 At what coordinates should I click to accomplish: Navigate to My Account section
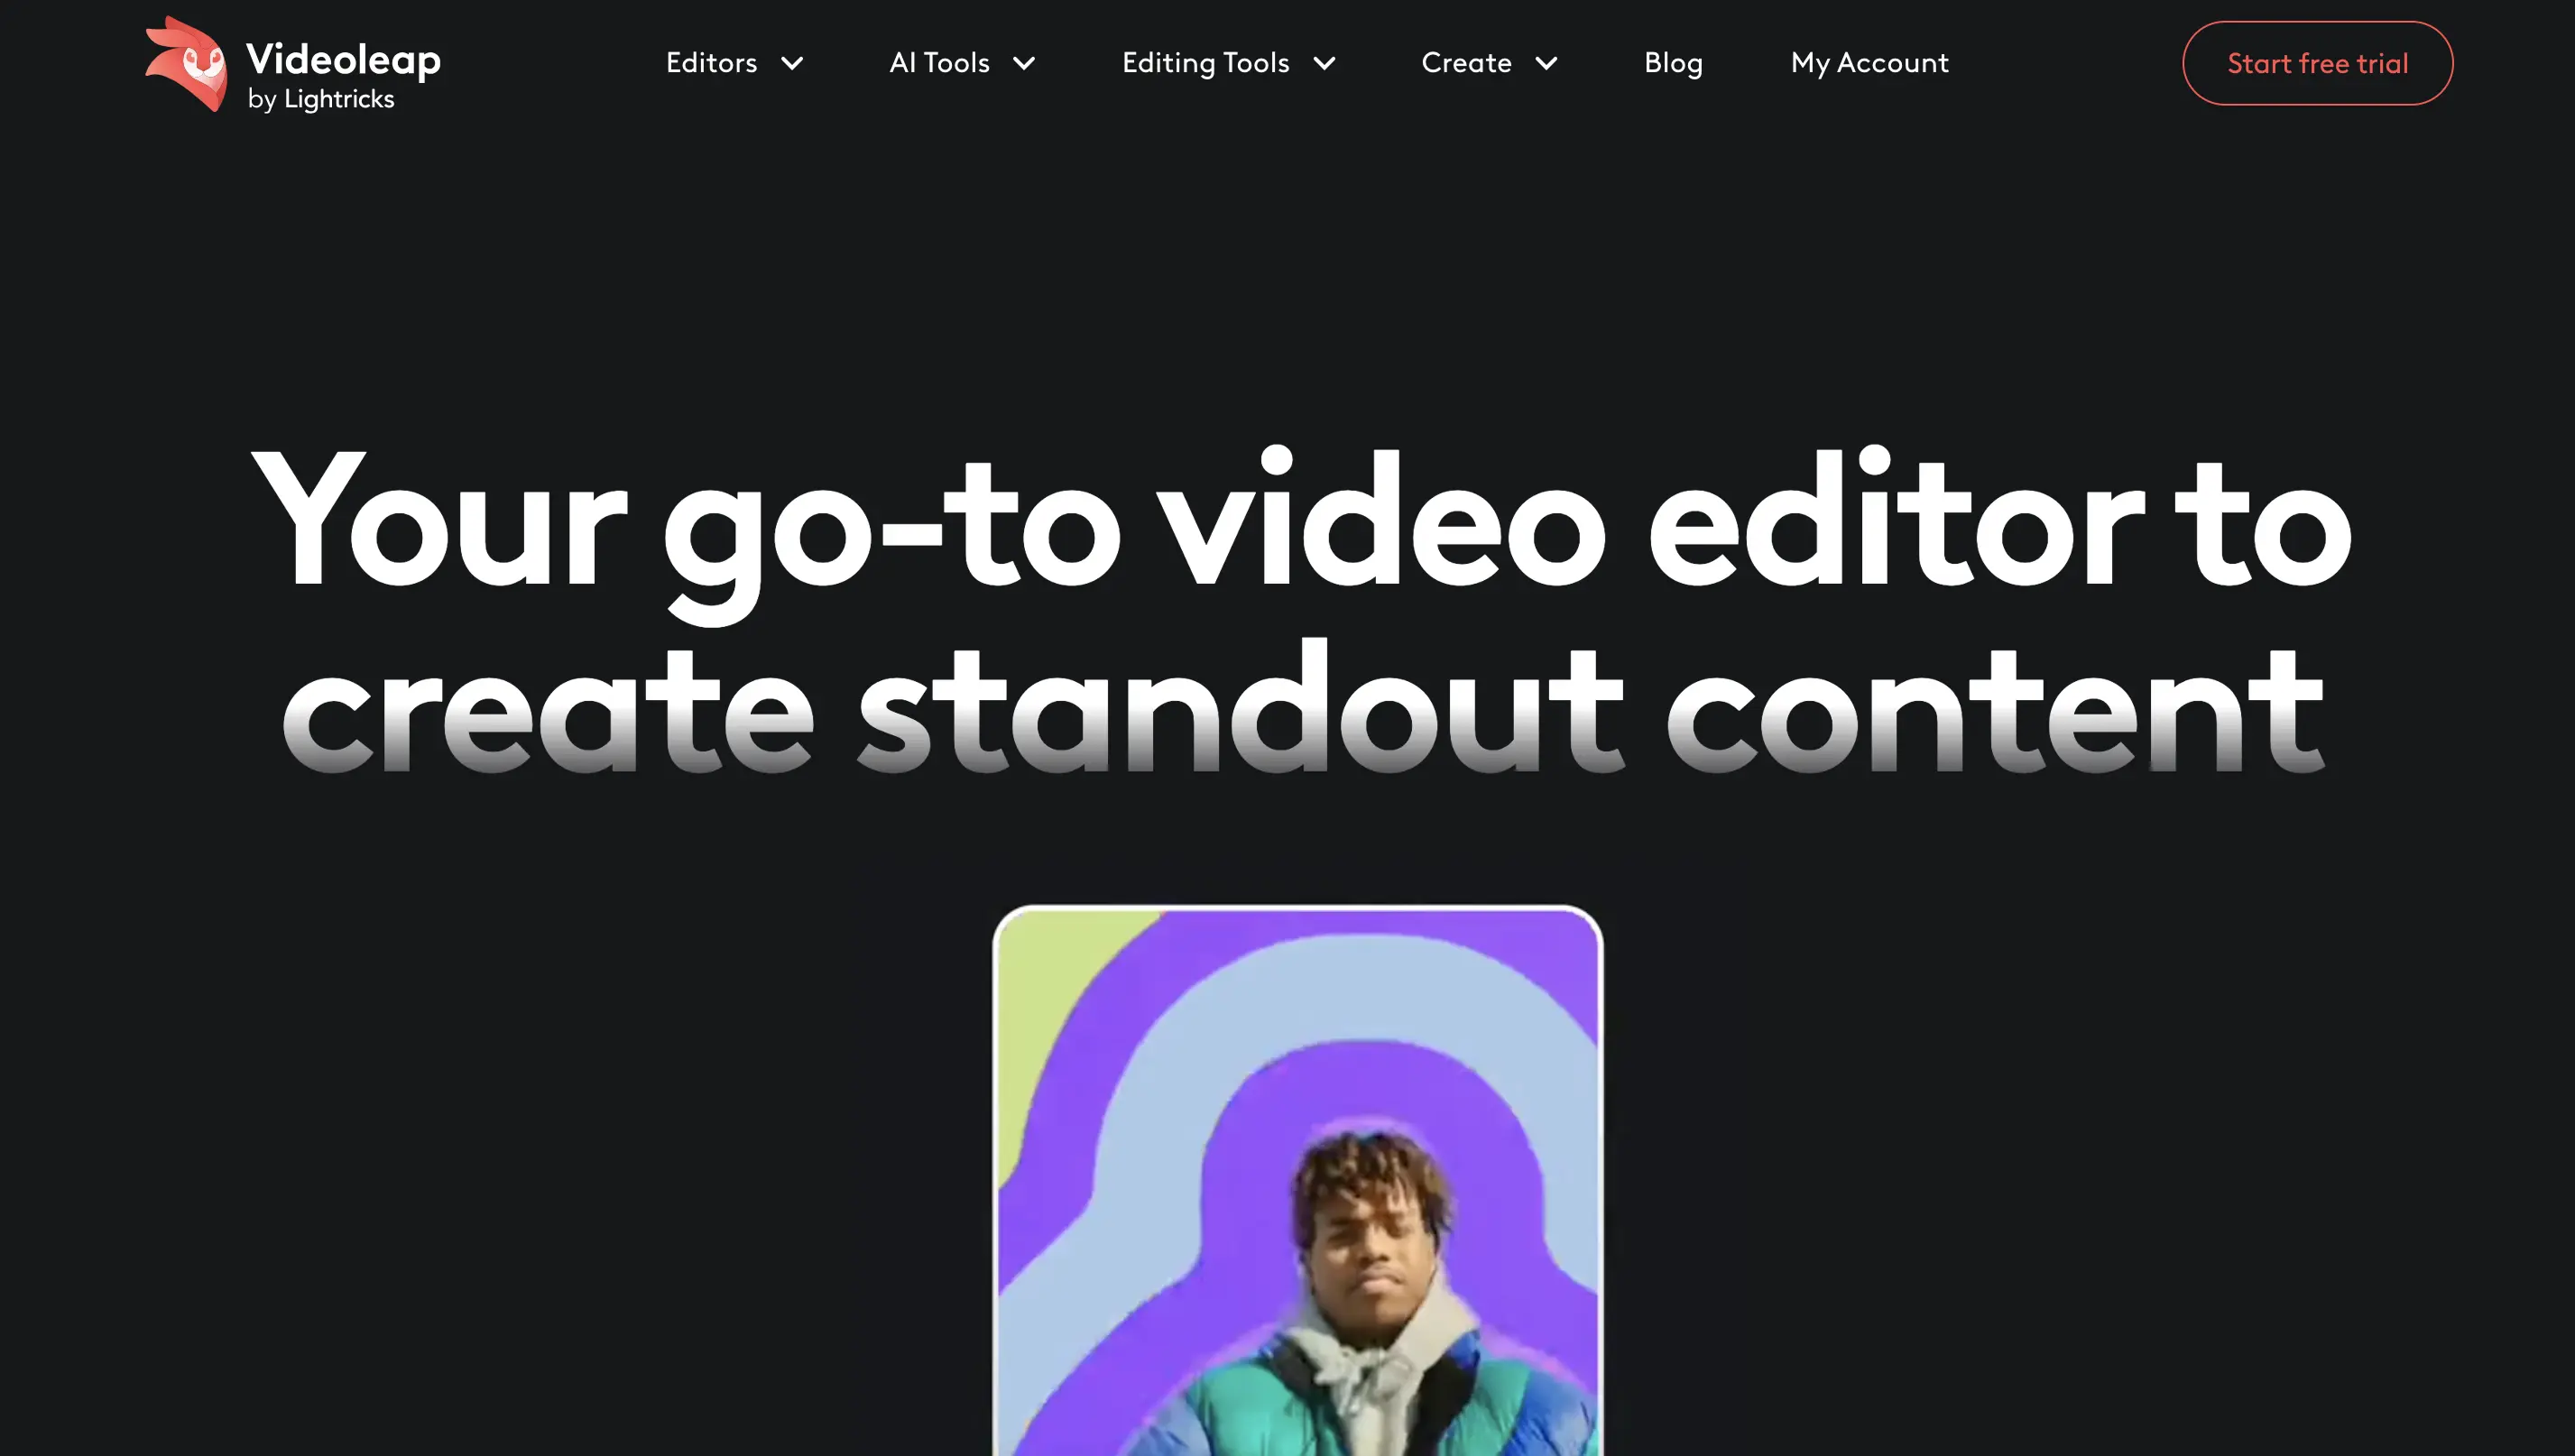[1869, 62]
